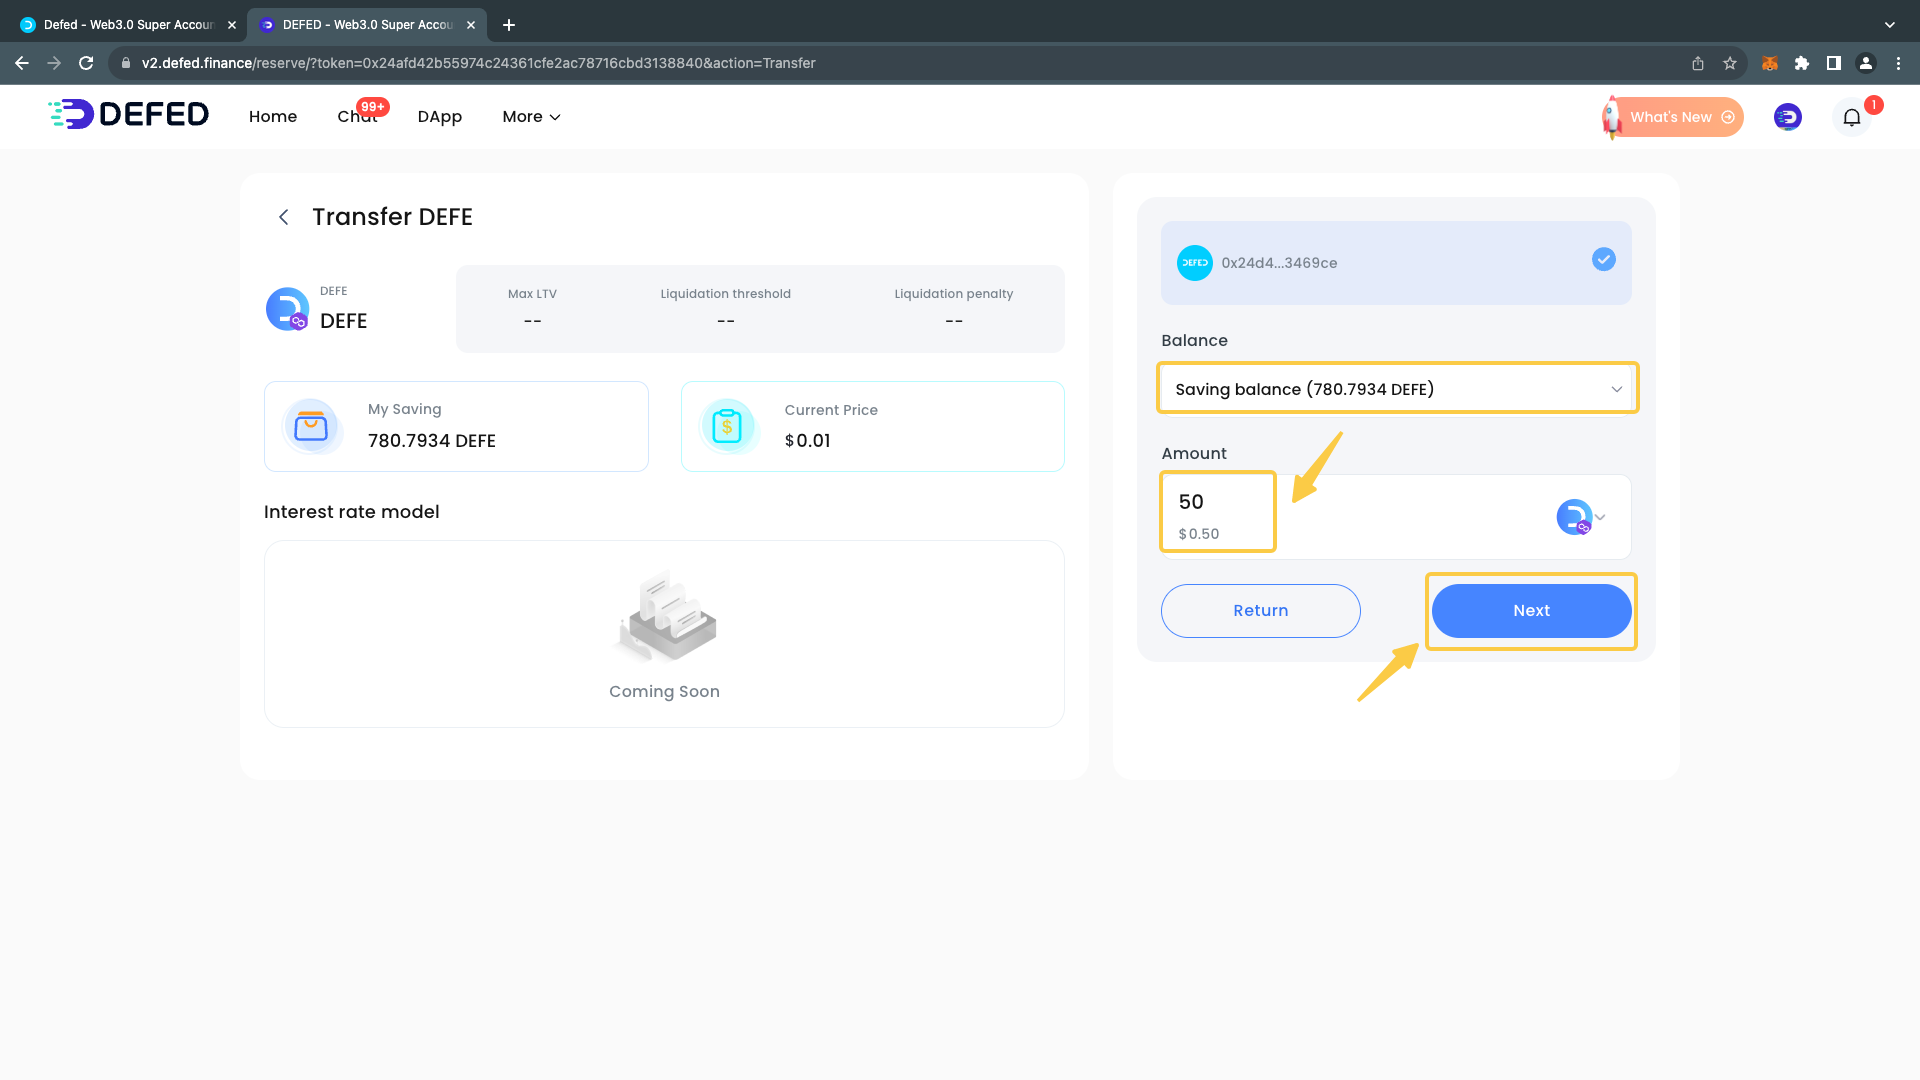This screenshot has height=1080, width=1920.
Task: Bookmark page with star icon
Action: (1730, 63)
